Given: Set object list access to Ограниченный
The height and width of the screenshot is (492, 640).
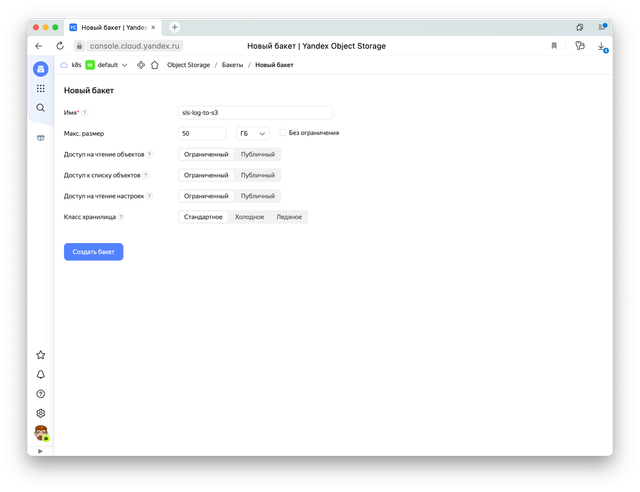Looking at the screenshot, I should (x=206, y=175).
